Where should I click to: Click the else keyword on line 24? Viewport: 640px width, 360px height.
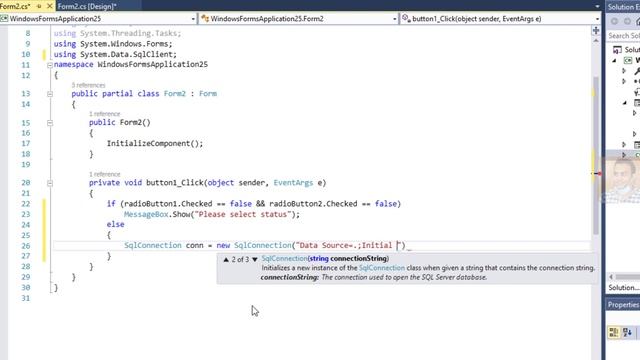[x=116, y=224]
